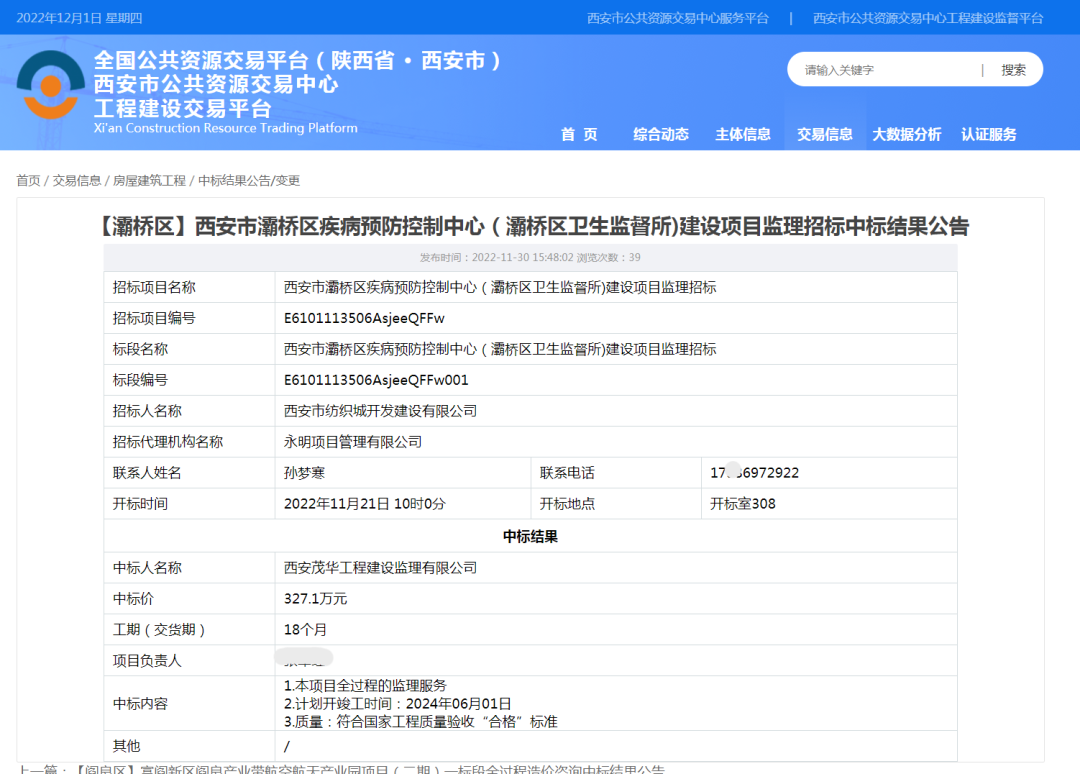Open 西安市公共资源交易中心服务平台 link in top bar
This screenshot has width=1080, height=774.
pos(678,18)
